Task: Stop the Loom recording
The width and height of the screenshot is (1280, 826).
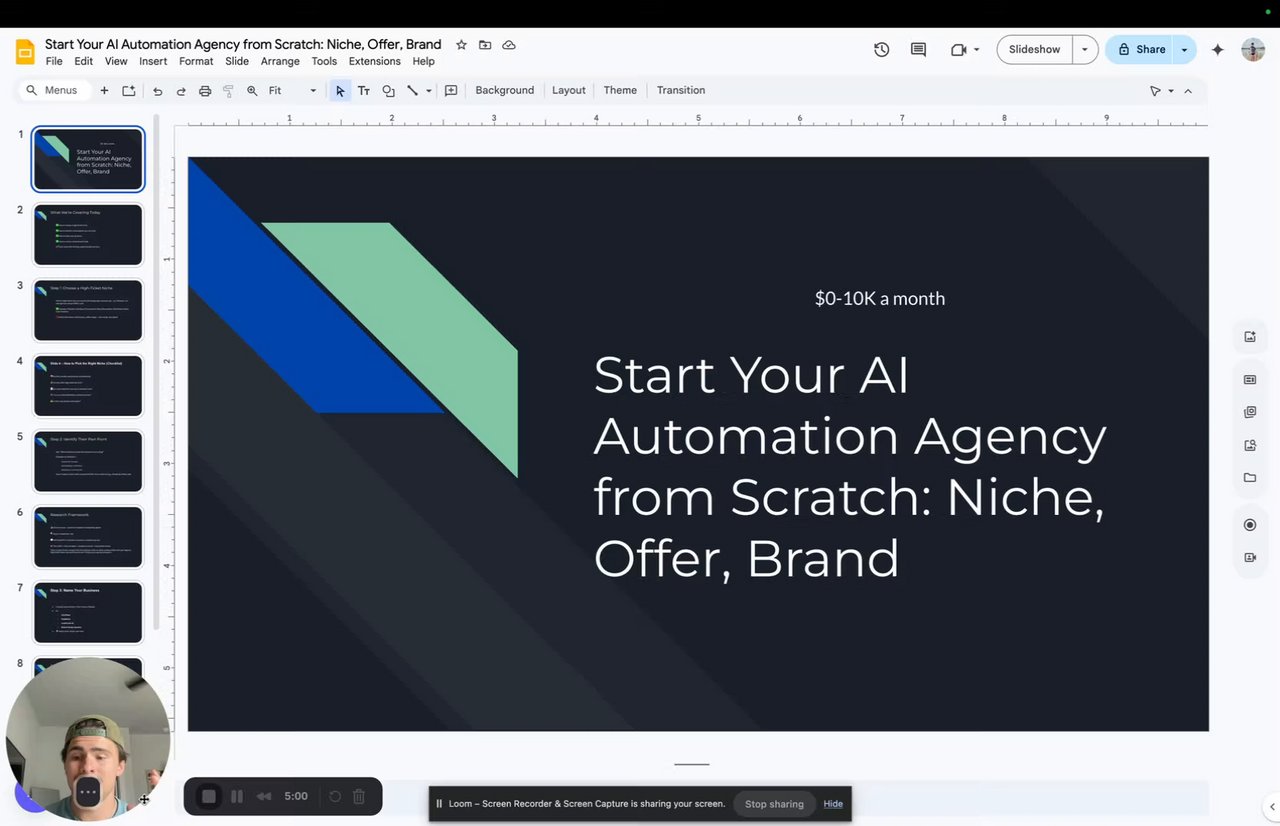Action: (x=209, y=796)
